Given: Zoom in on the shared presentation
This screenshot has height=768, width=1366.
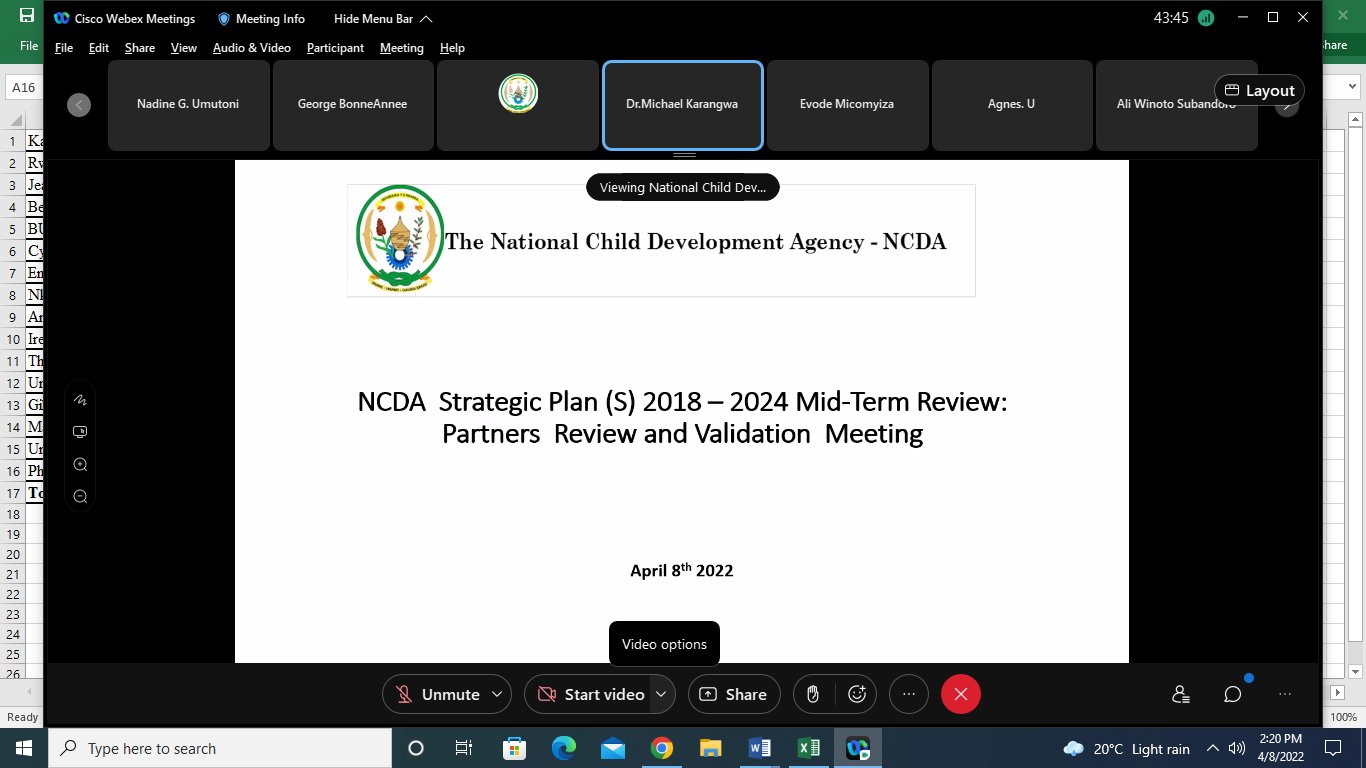Looking at the screenshot, I should 80,464.
